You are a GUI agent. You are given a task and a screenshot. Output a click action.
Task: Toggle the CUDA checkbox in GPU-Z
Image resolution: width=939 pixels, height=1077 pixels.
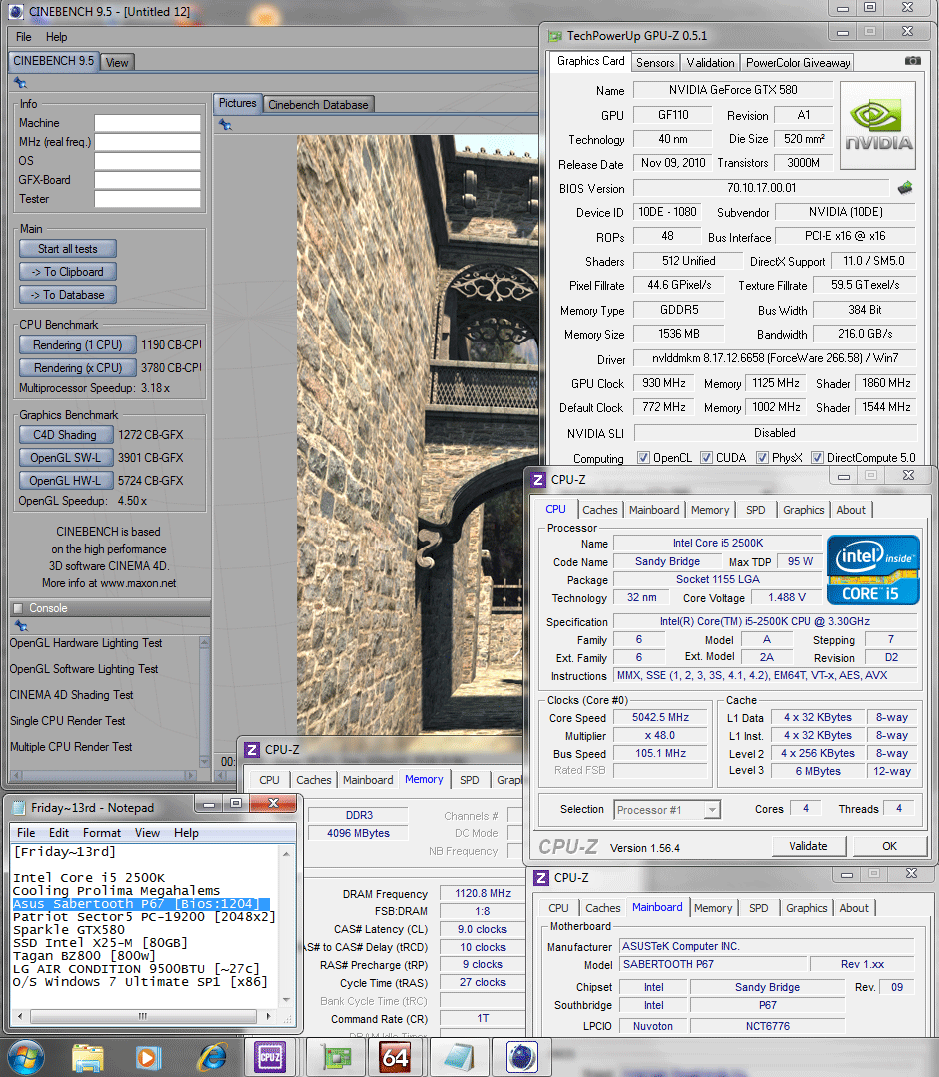706,457
